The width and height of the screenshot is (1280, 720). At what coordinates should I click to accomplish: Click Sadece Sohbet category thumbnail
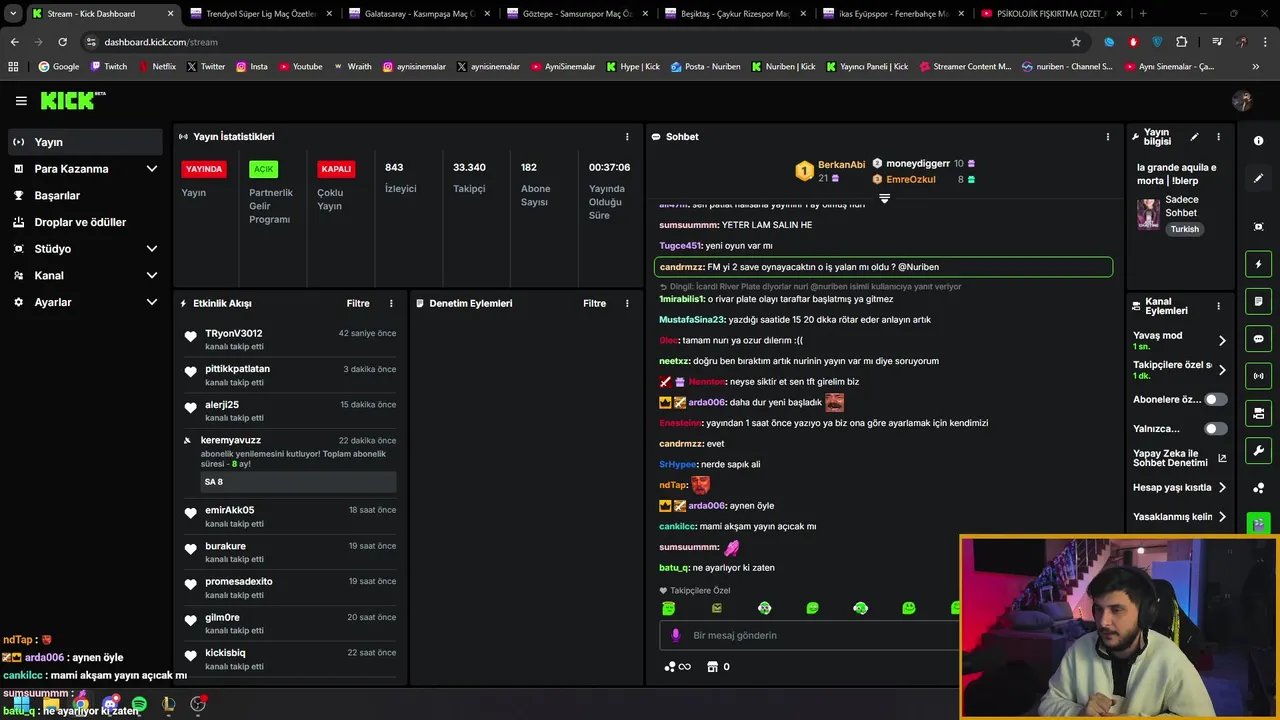[1148, 214]
